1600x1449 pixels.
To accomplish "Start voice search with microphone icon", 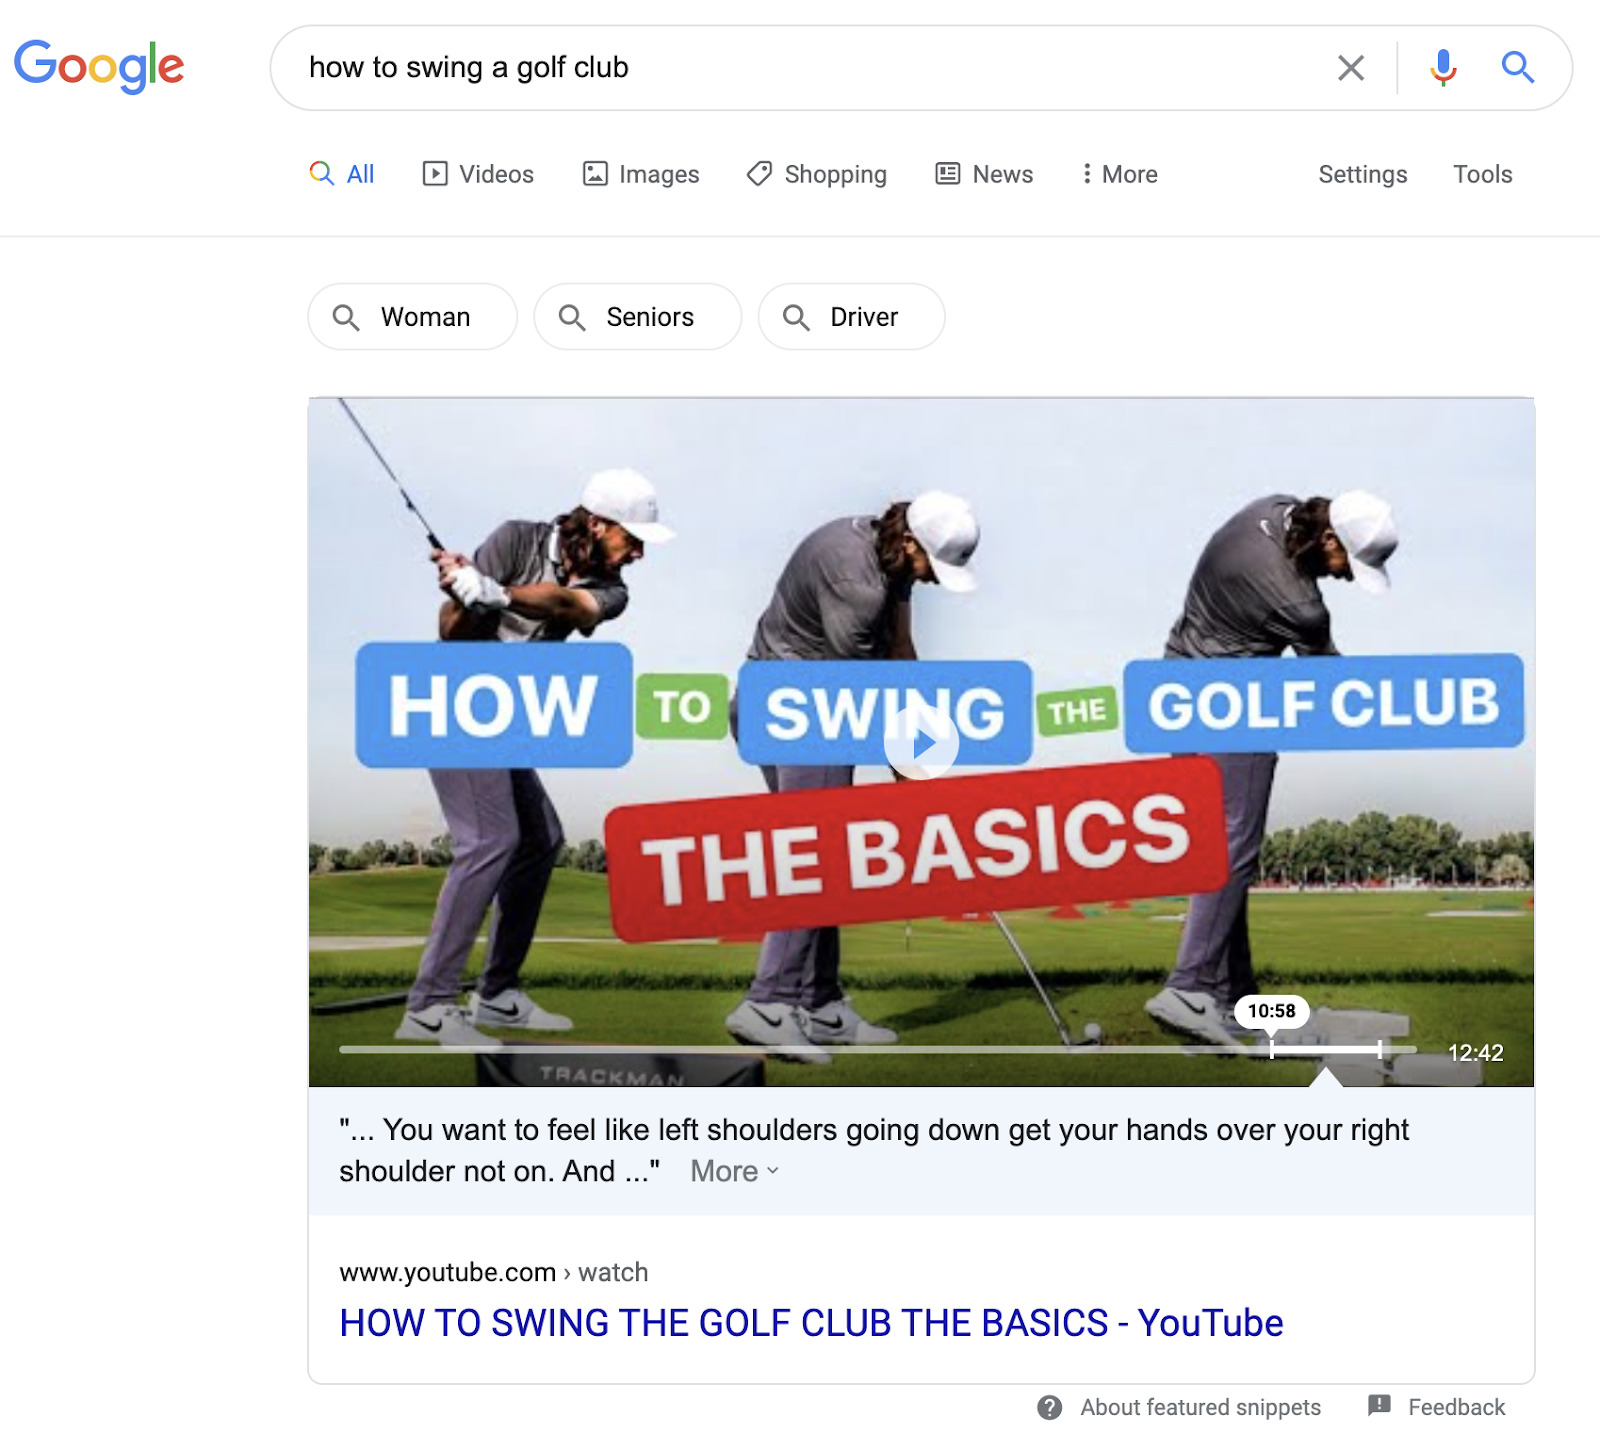I will click(x=1443, y=68).
